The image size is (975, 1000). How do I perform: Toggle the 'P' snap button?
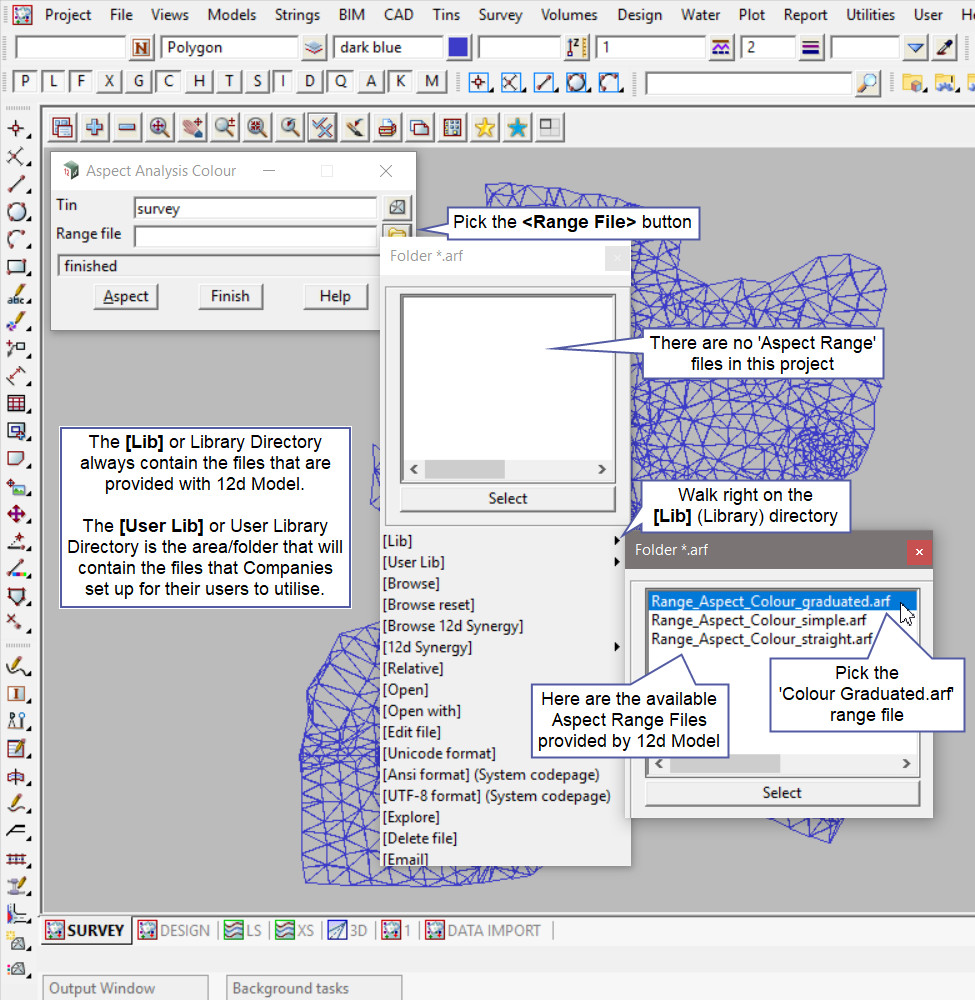(x=26, y=82)
